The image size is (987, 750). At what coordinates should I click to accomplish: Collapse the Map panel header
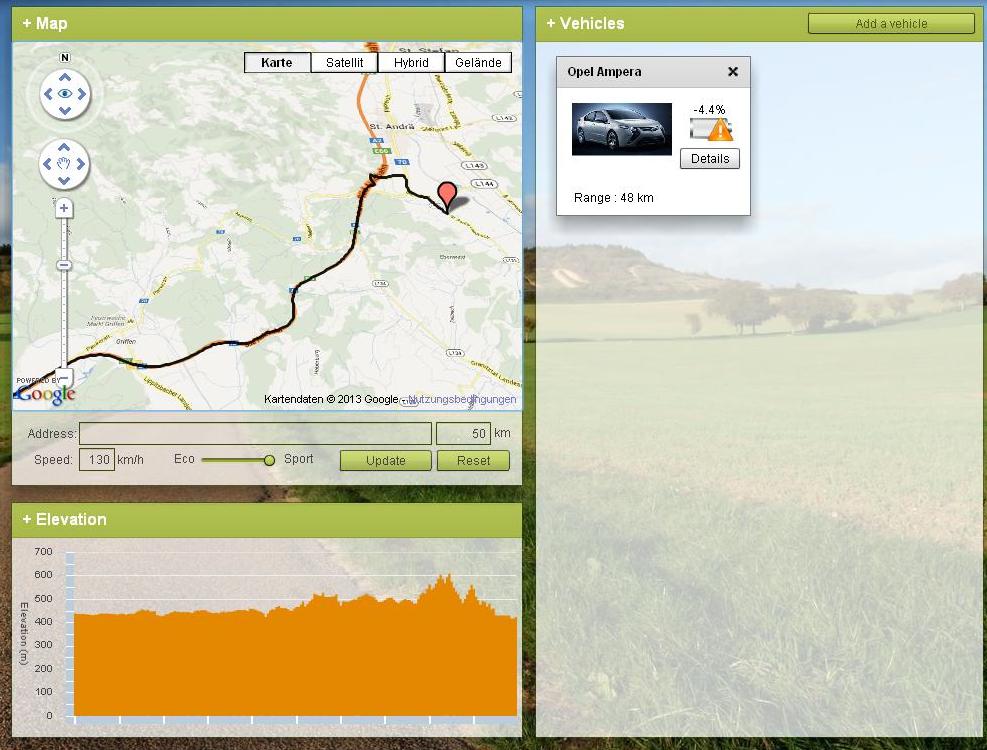click(45, 23)
